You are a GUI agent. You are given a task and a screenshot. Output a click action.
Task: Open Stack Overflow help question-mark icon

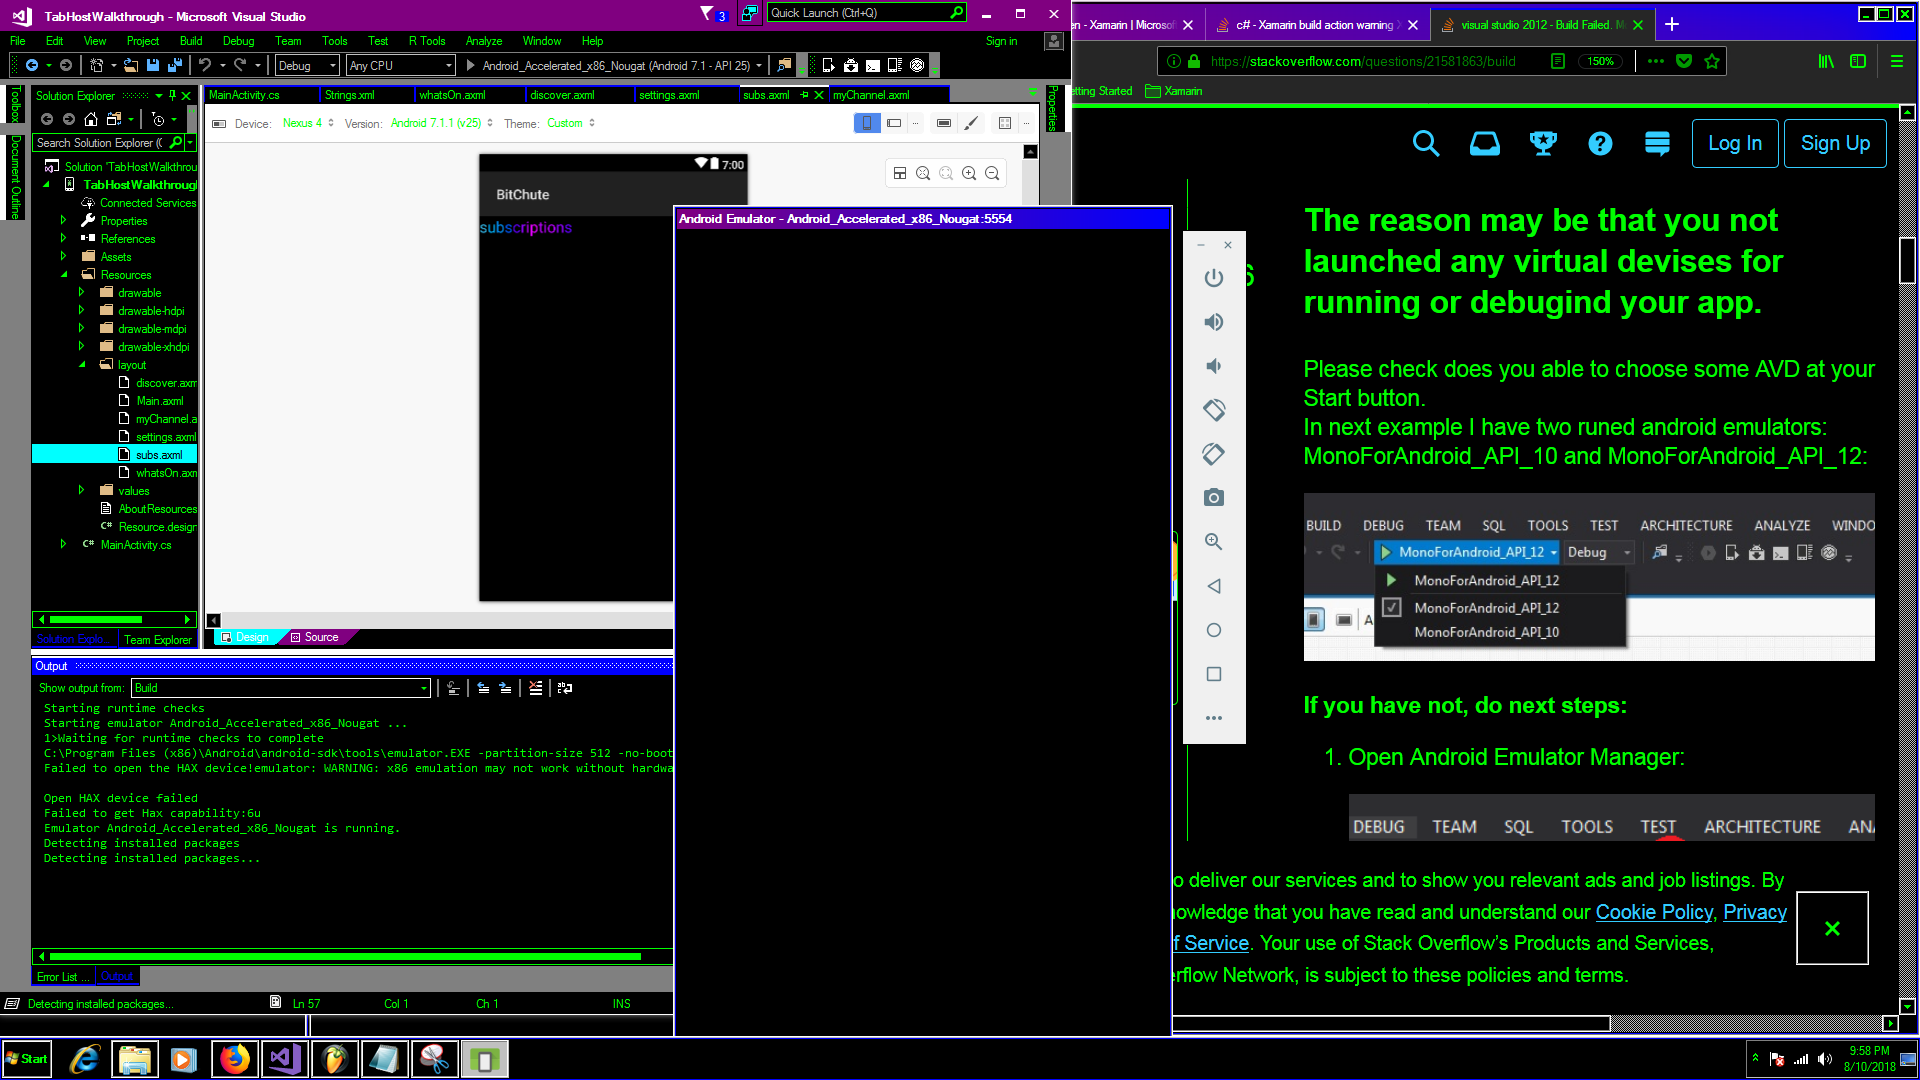click(1600, 144)
